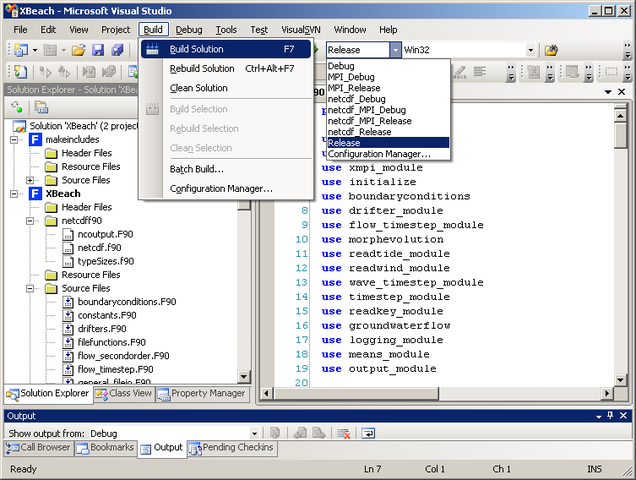Viewport: 636px width, 480px height.
Task: Open the Show output from dropdown
Action: point(254,433)
